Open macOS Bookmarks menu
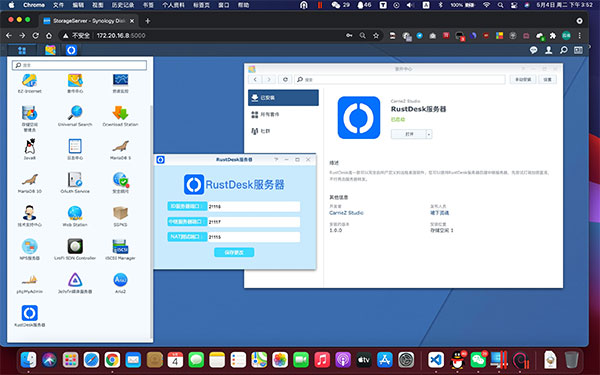600x375 pixels. pos(148,5)
